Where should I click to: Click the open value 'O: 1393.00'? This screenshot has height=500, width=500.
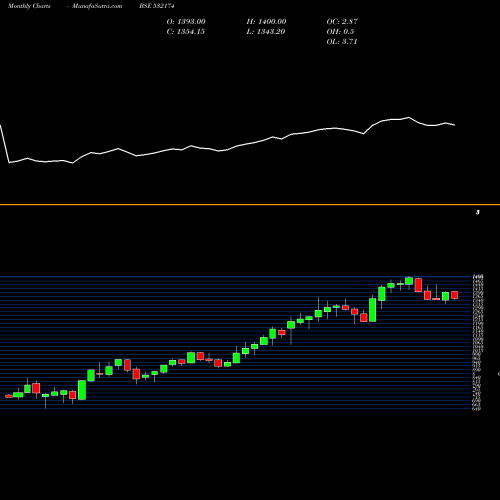pyautogui.click(x=186, y=22)
